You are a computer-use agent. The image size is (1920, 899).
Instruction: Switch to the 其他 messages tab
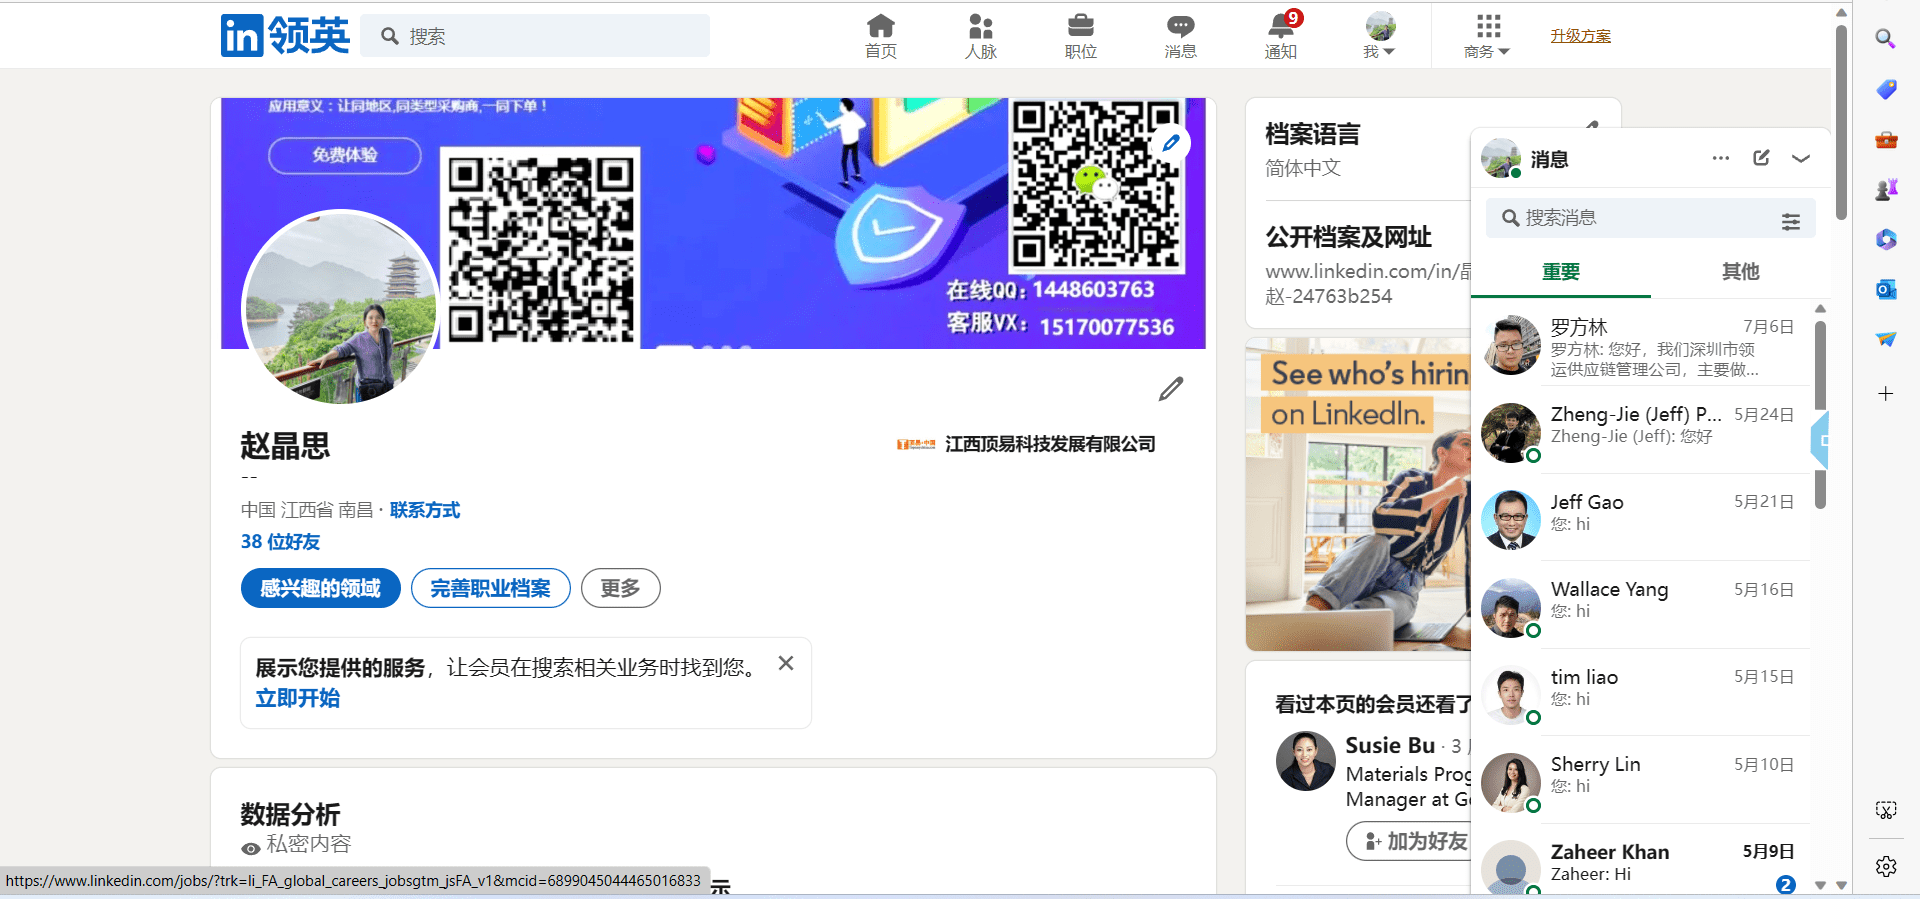point(1740,271)
